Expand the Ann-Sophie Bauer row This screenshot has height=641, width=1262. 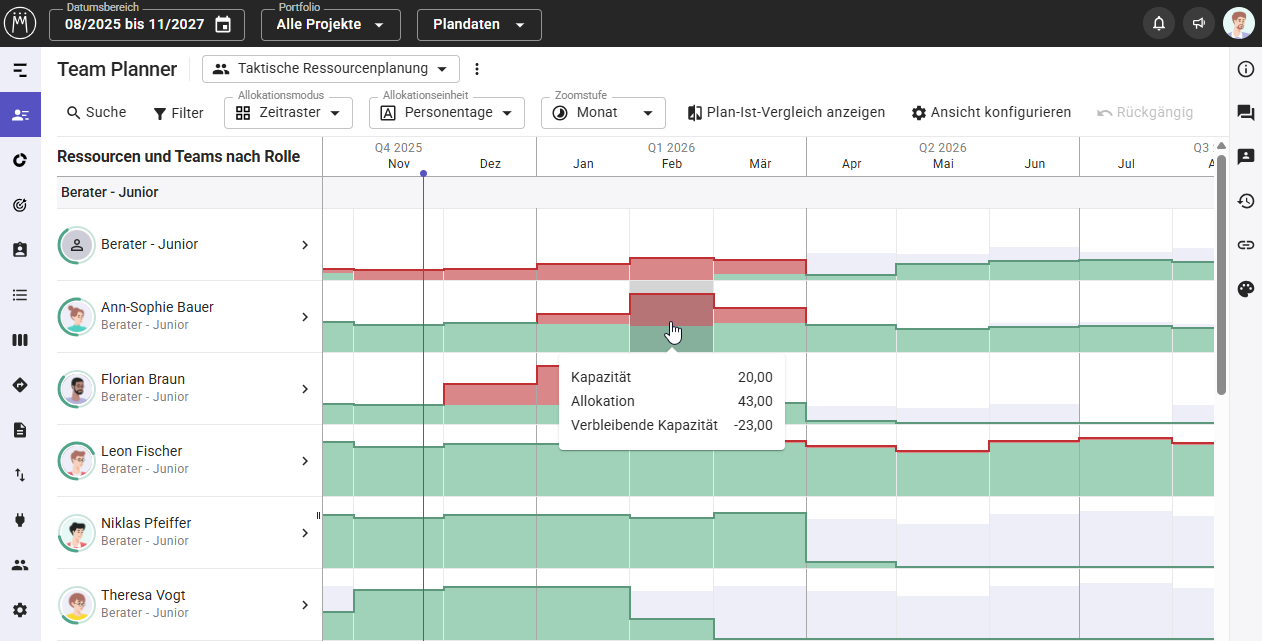click(305, 317)
